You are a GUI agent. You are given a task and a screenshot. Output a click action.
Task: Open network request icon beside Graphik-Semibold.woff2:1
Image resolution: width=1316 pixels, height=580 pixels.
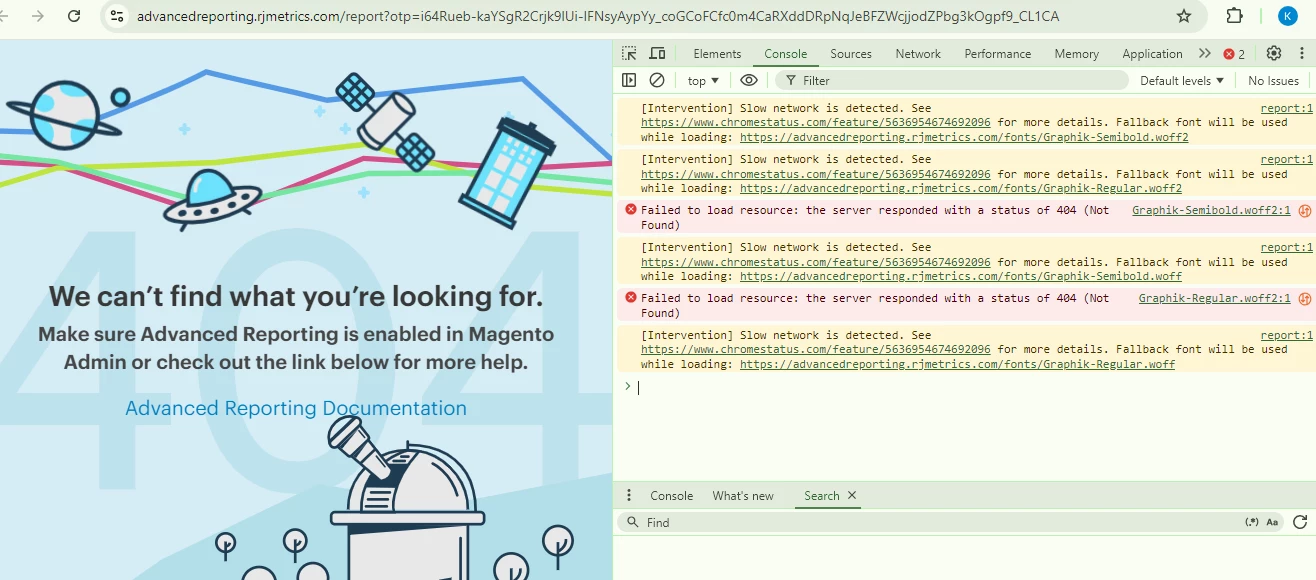click(x=1305, y=210)
